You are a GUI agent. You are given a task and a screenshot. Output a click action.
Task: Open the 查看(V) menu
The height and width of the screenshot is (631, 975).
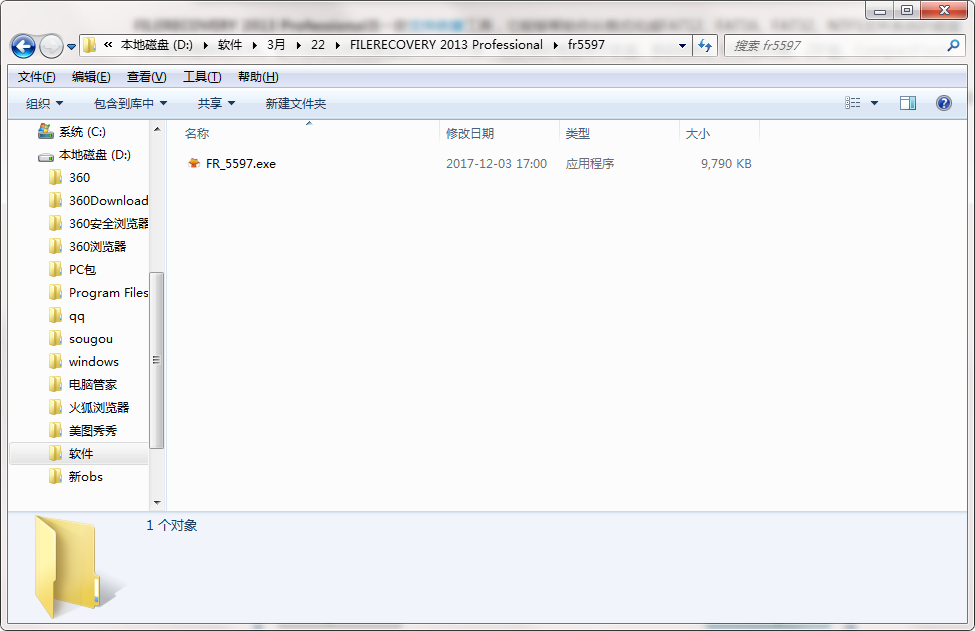click(x=146, y=76)
